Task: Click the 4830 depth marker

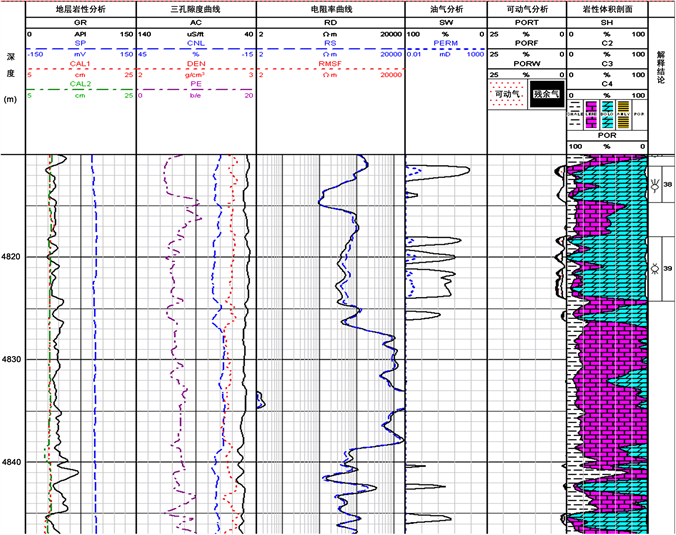Action: point(12,359)
